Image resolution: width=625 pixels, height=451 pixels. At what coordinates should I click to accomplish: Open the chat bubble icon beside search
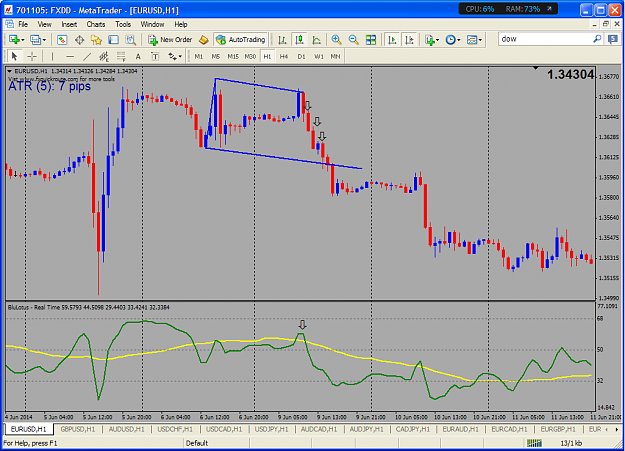pos(613,39)
